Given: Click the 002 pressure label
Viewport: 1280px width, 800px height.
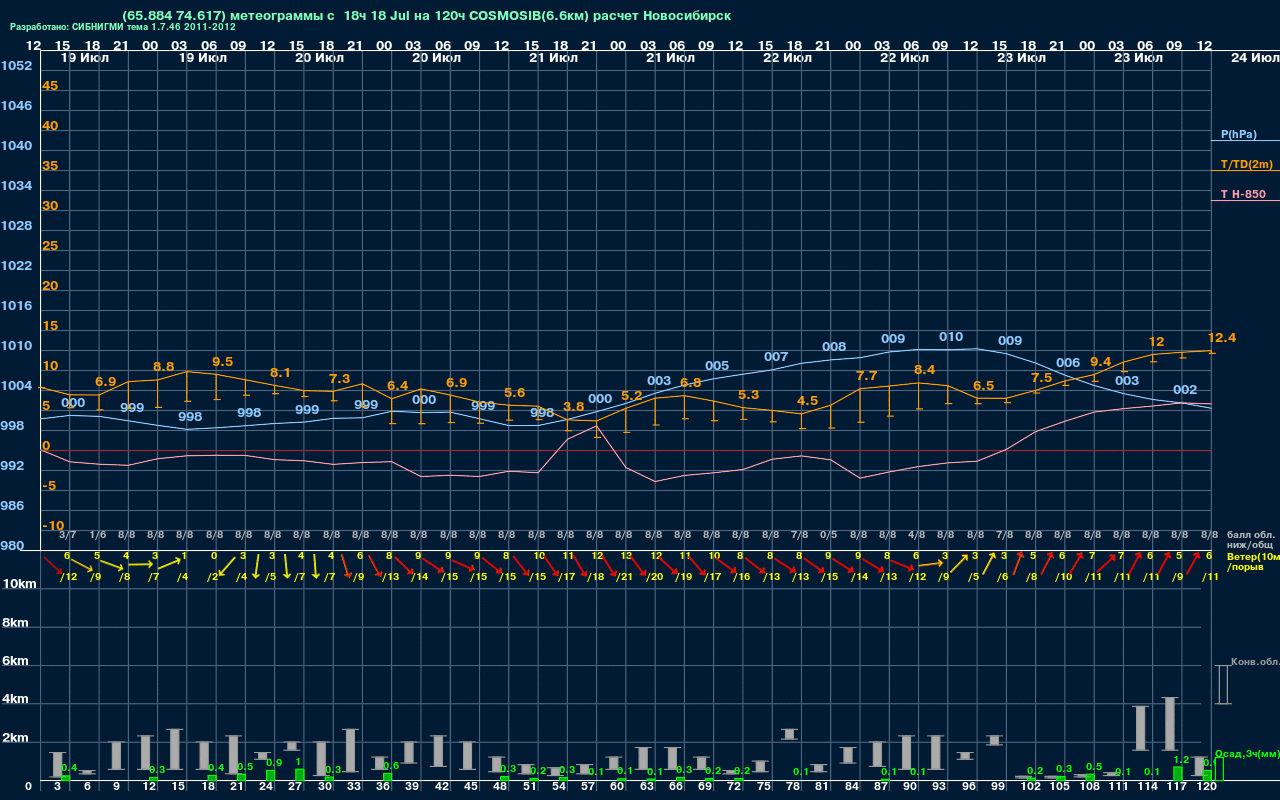Looking at the screenshot, I should 1185,390.
